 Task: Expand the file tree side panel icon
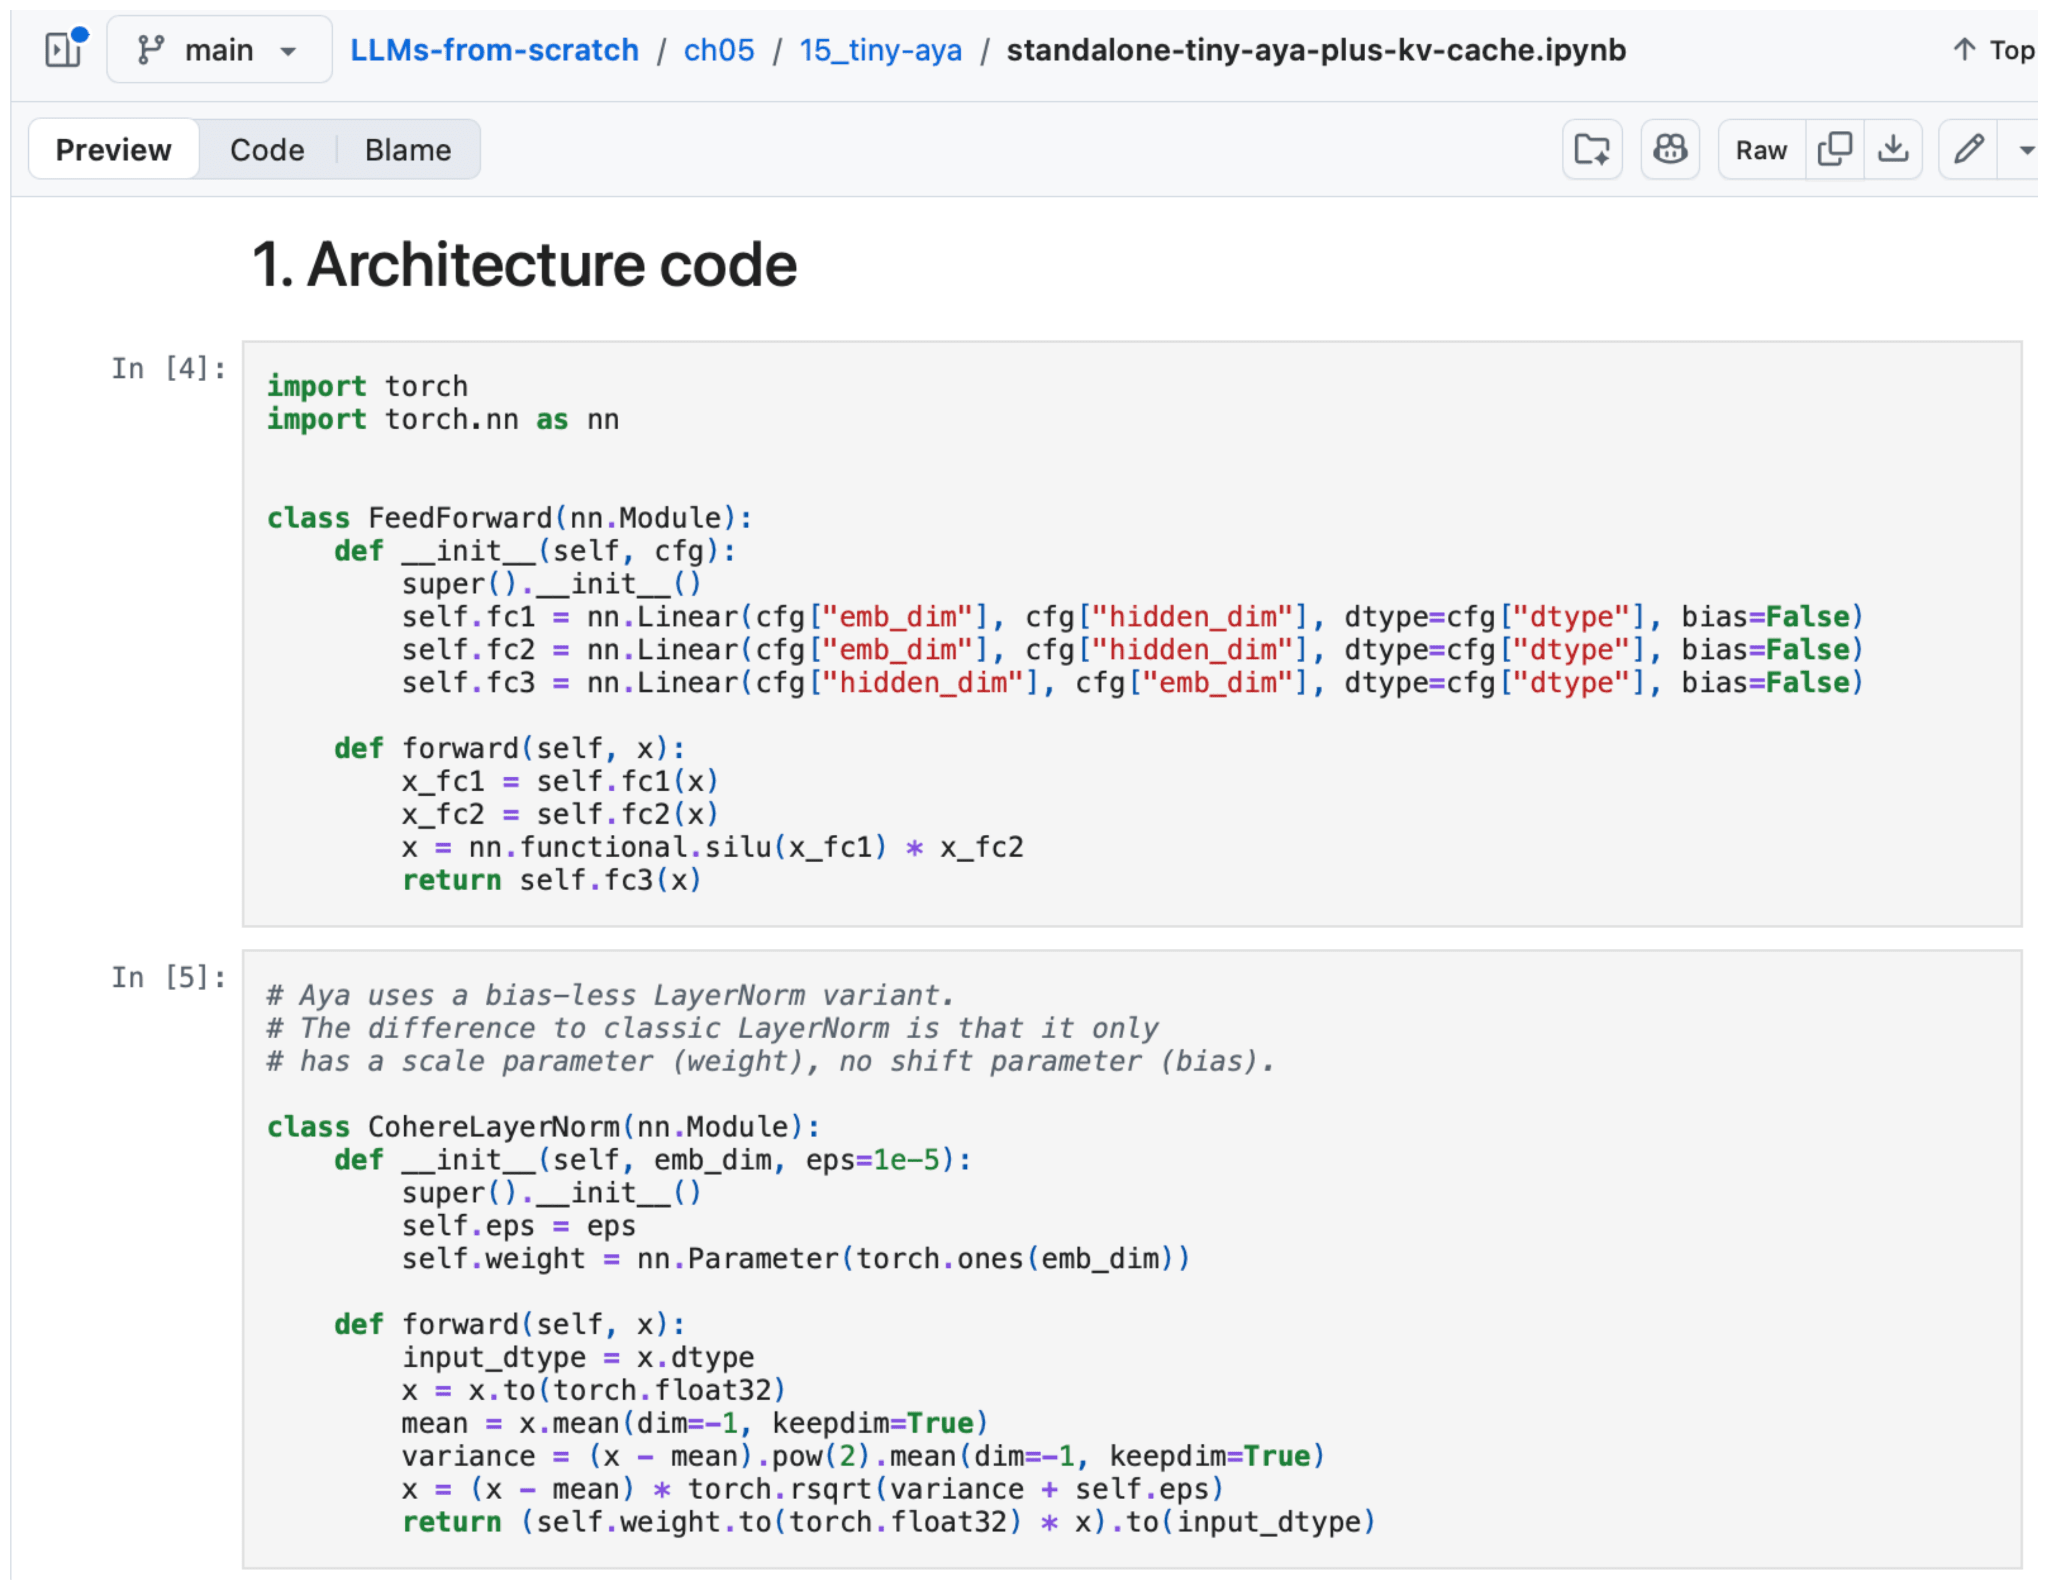coord(64,49)
